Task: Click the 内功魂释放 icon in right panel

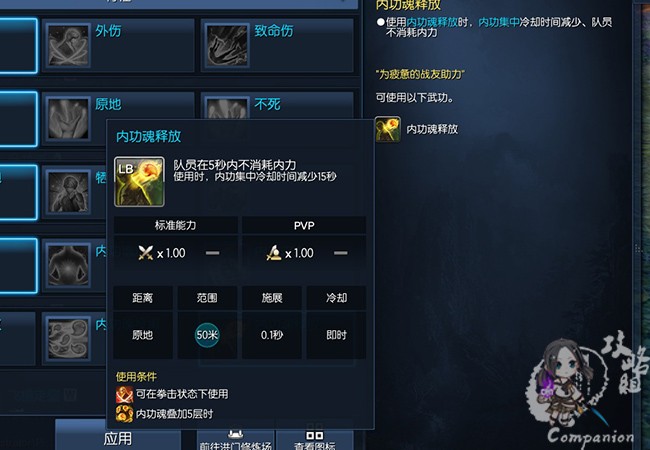Action: point(388,129)
